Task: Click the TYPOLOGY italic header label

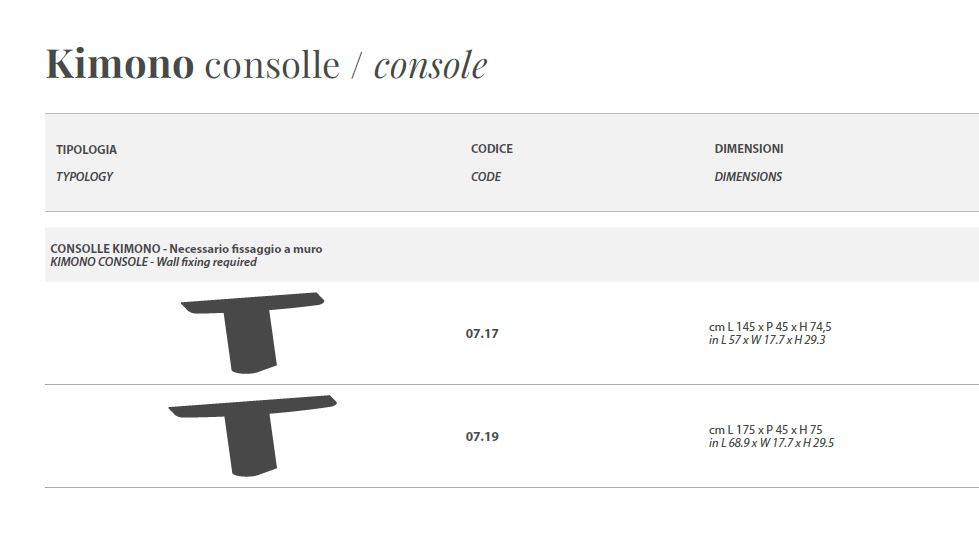Action: (84, 177)
